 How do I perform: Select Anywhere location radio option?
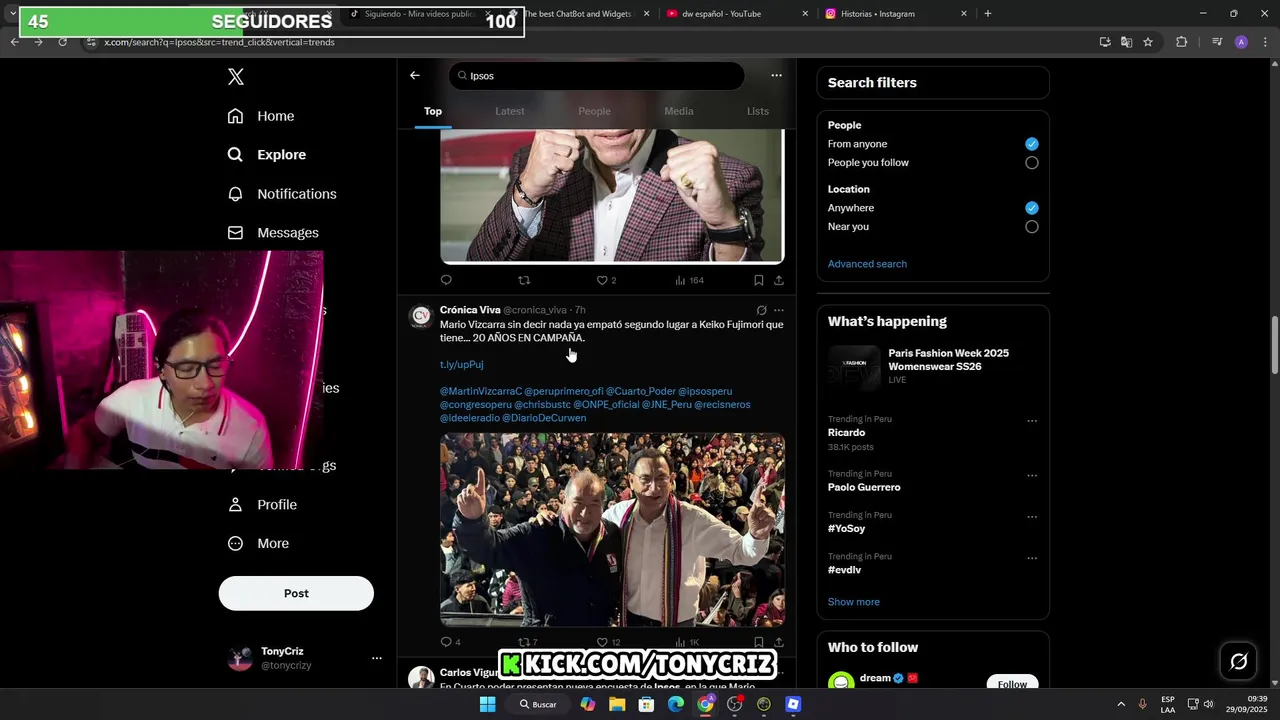[1032, 208]
